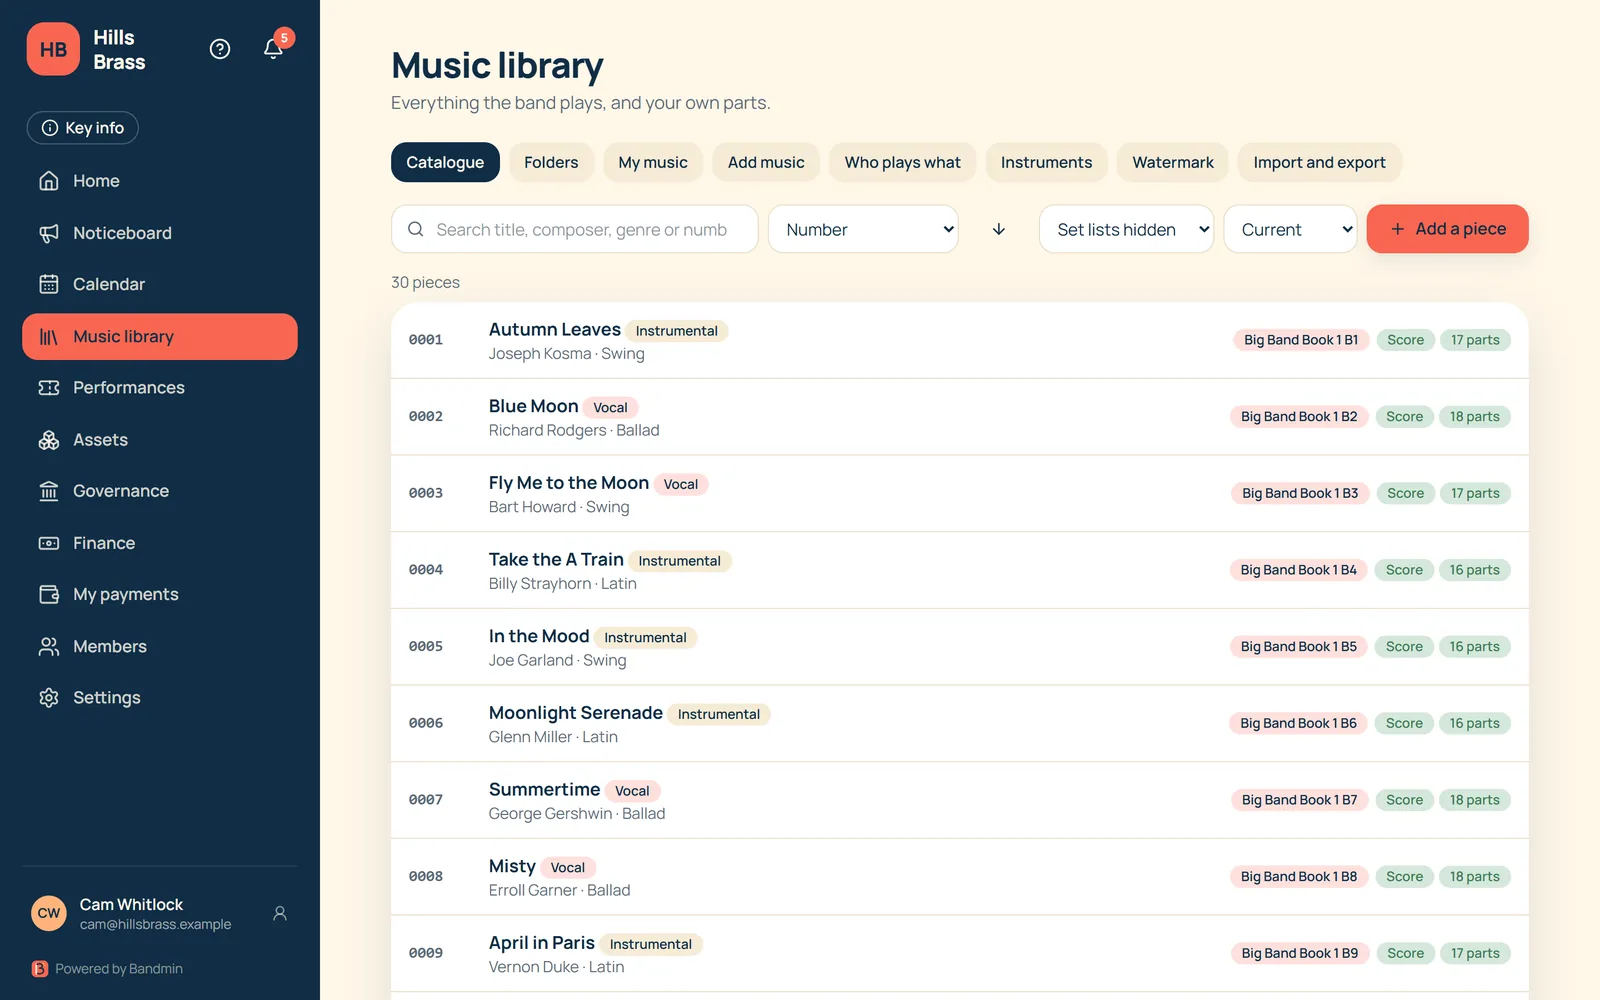Click the user profile icon beside Cam Whitlock
The image size is (1600, 1000).
280,913
